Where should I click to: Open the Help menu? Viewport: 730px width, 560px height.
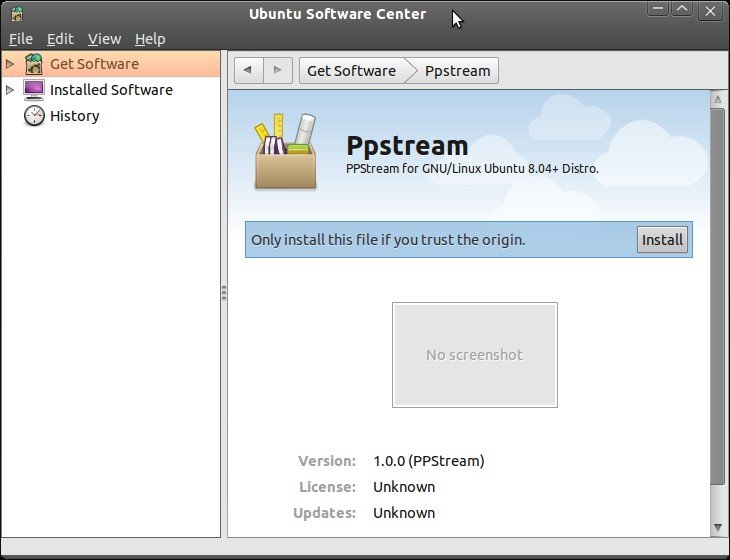(150, 39)
